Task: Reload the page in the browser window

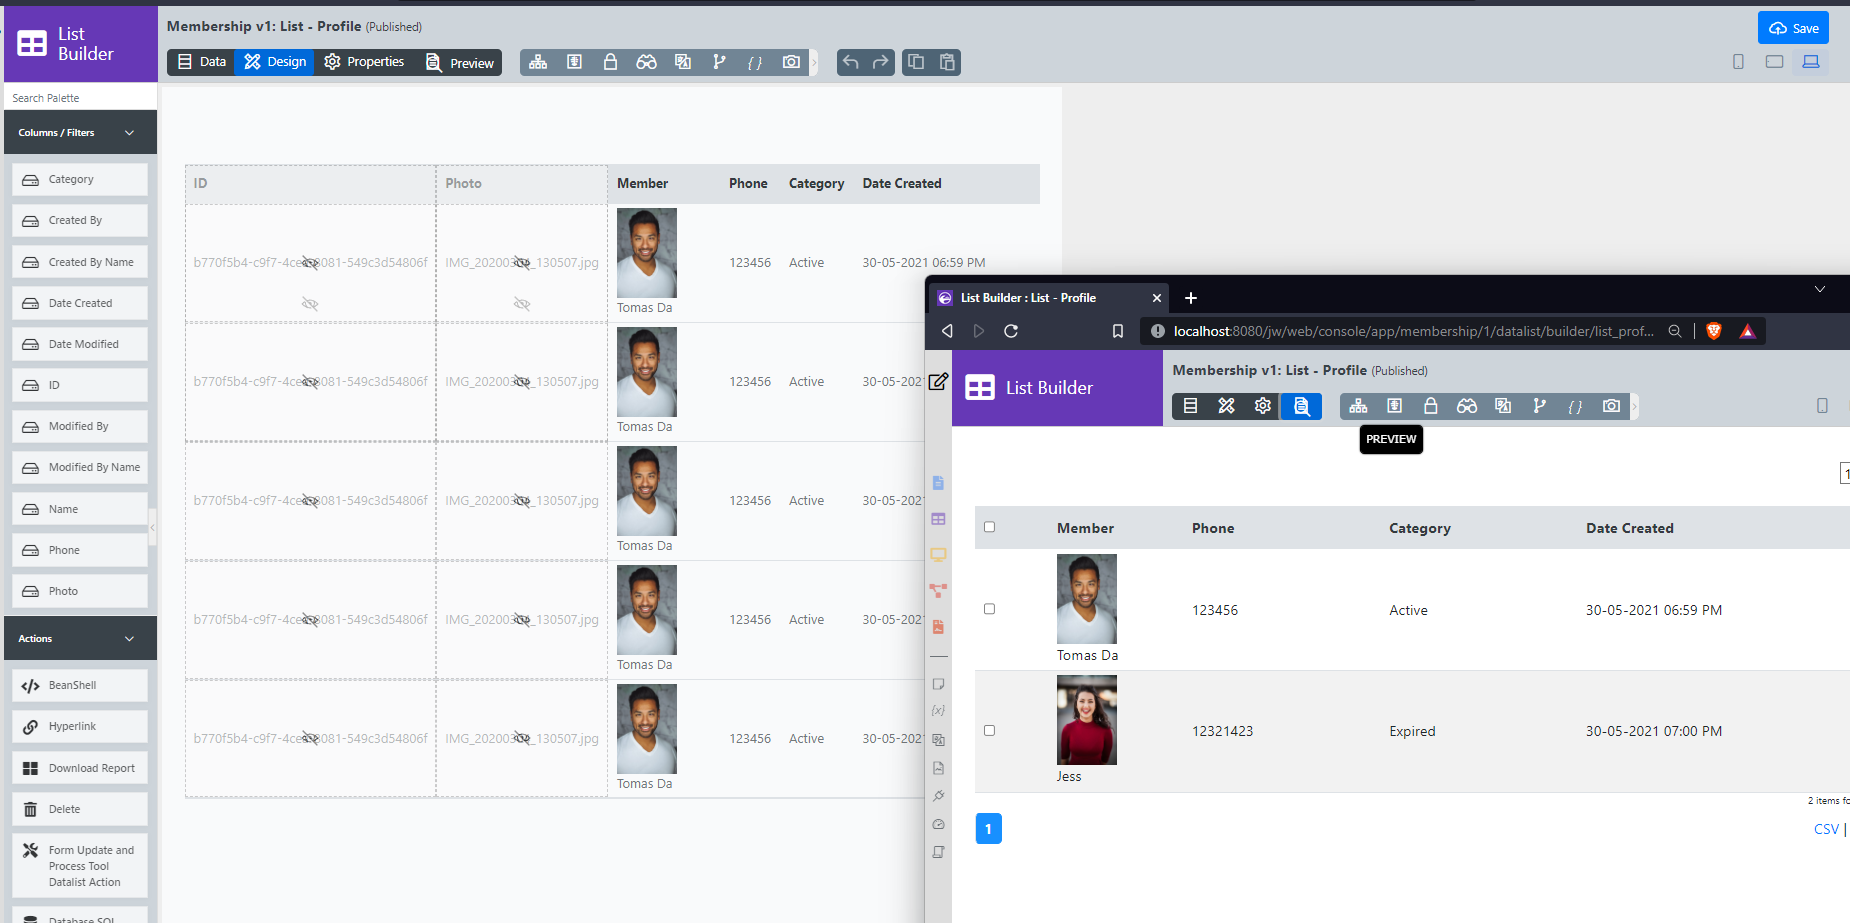Action: click(1011, 331)
